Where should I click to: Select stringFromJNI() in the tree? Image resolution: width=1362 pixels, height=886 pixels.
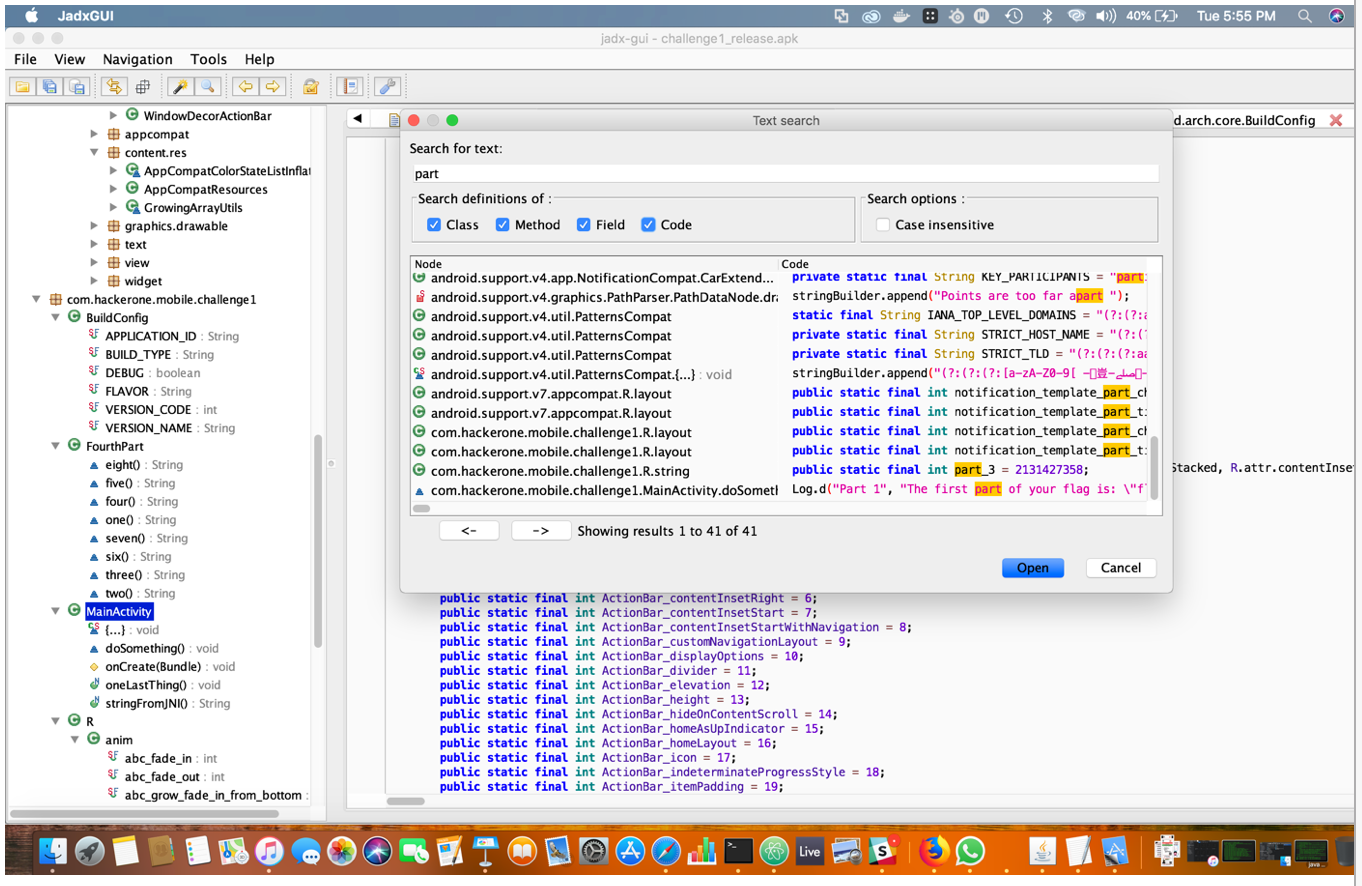148,703
